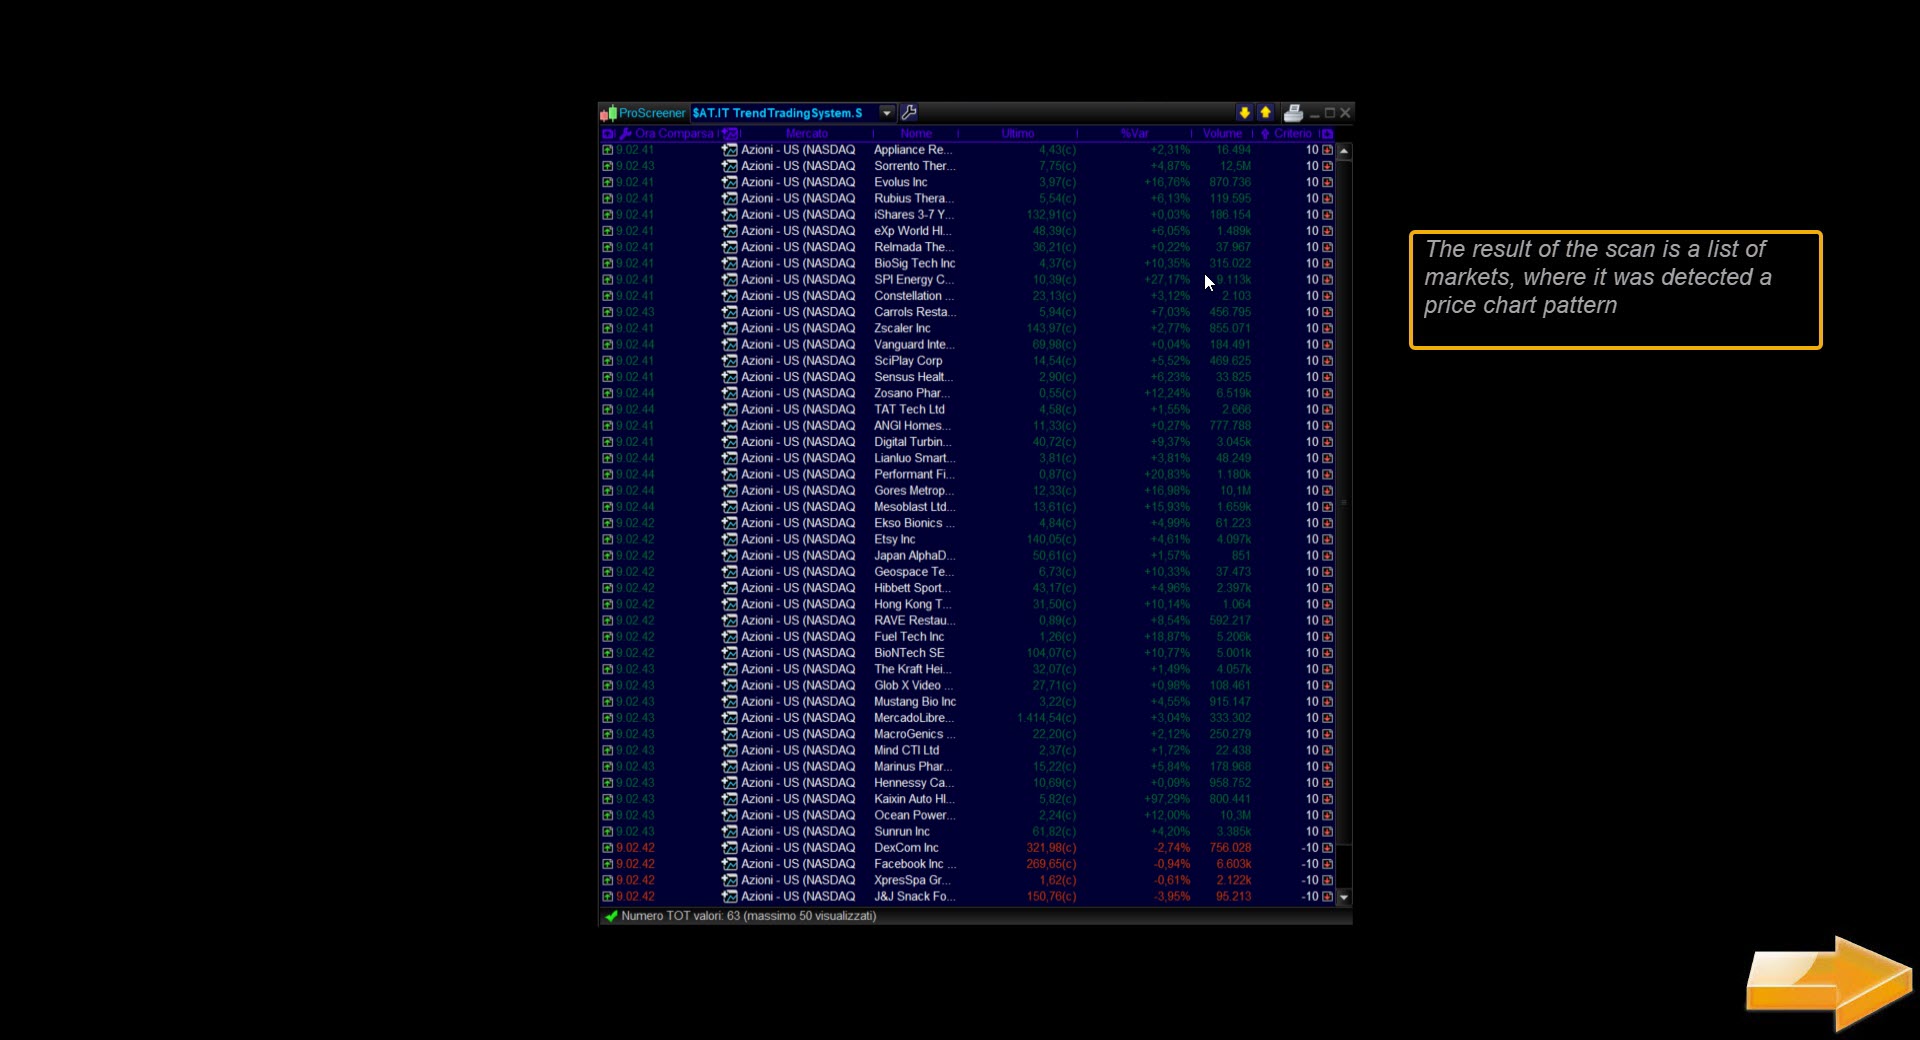This screenshot has width=1920, height=1040.
Task: Select the BioSig Tech Inc row name
Action: [x=914, y=263]
